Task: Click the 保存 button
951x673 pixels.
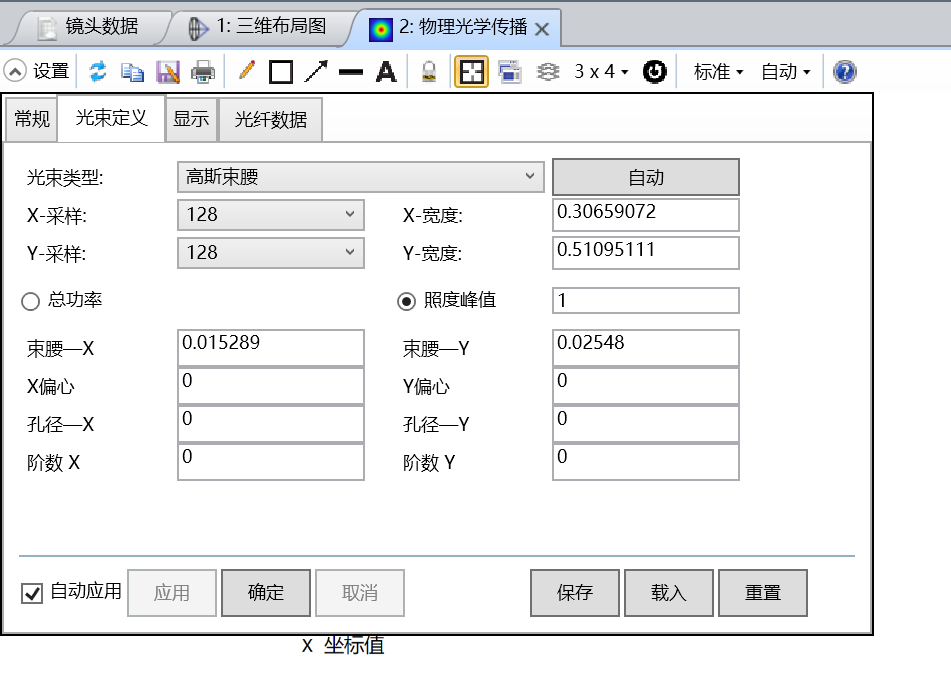Action: 575,593
